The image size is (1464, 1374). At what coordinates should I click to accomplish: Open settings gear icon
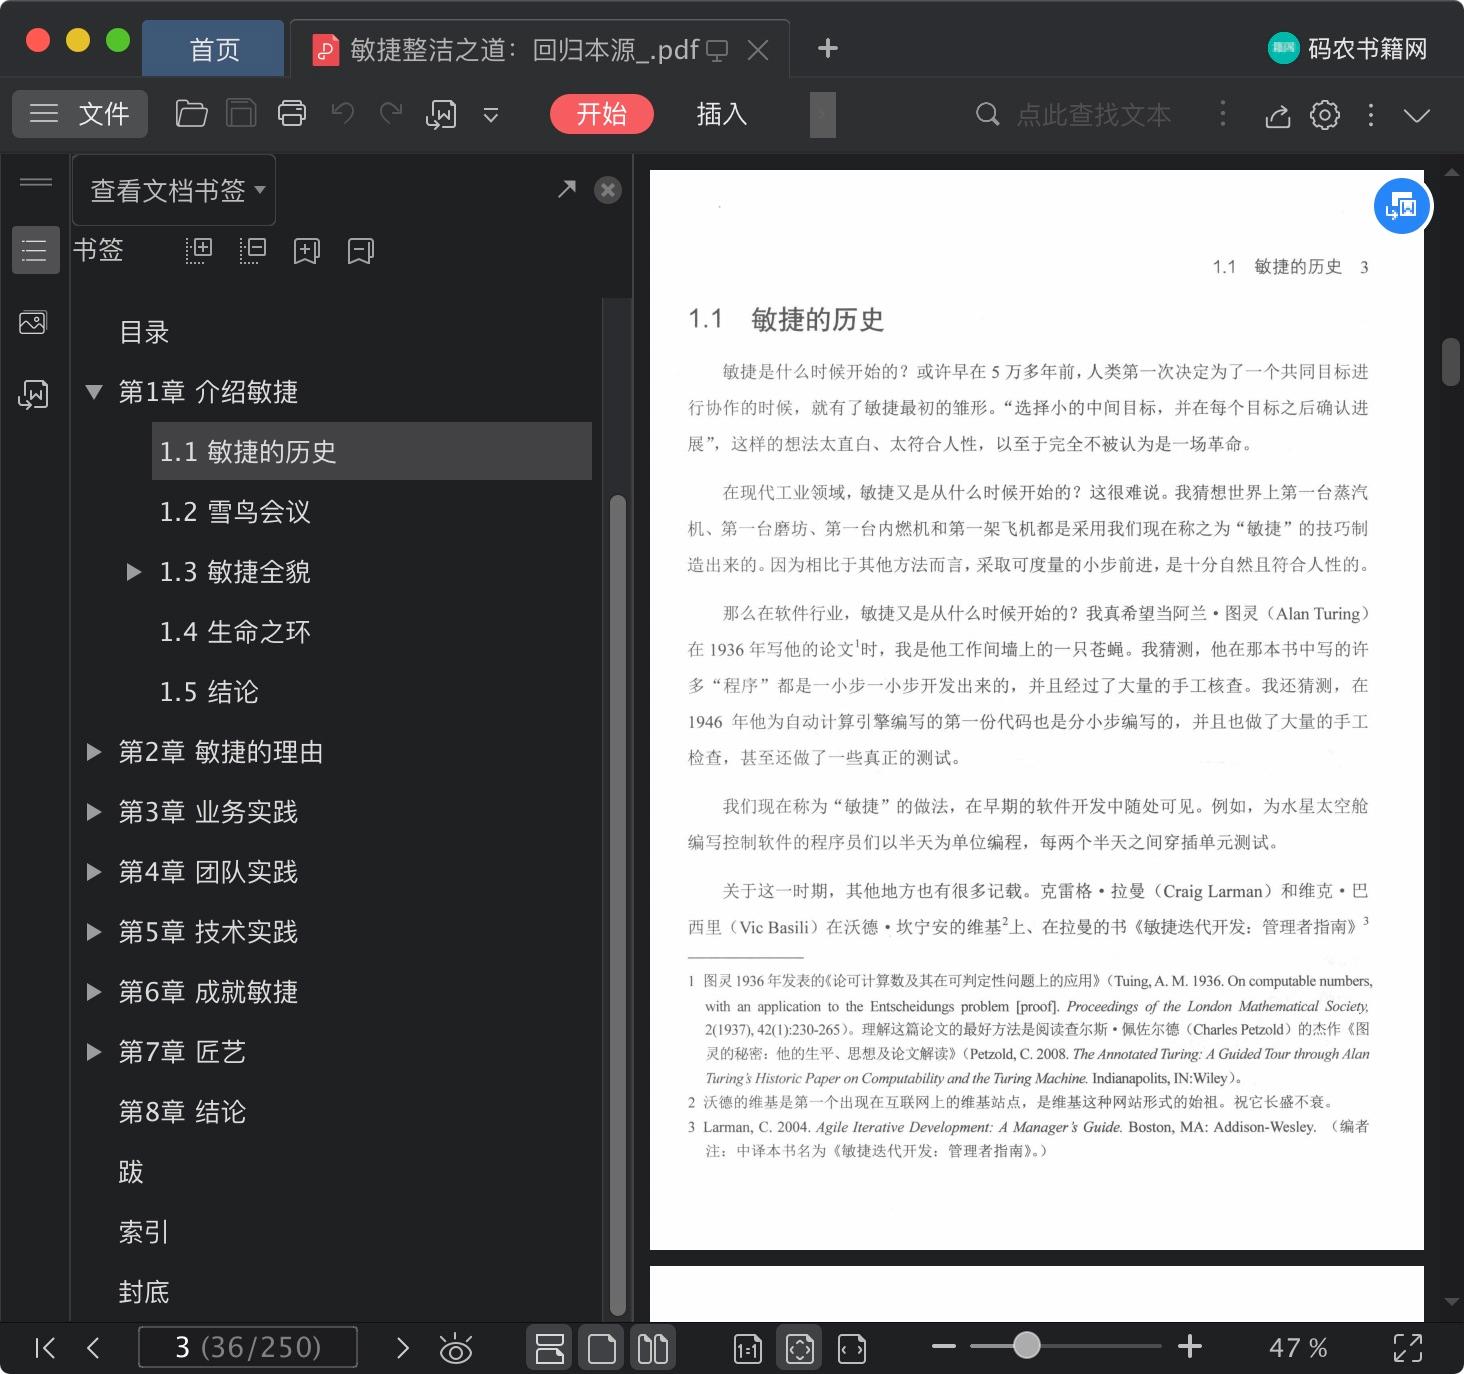(1325, 114)
